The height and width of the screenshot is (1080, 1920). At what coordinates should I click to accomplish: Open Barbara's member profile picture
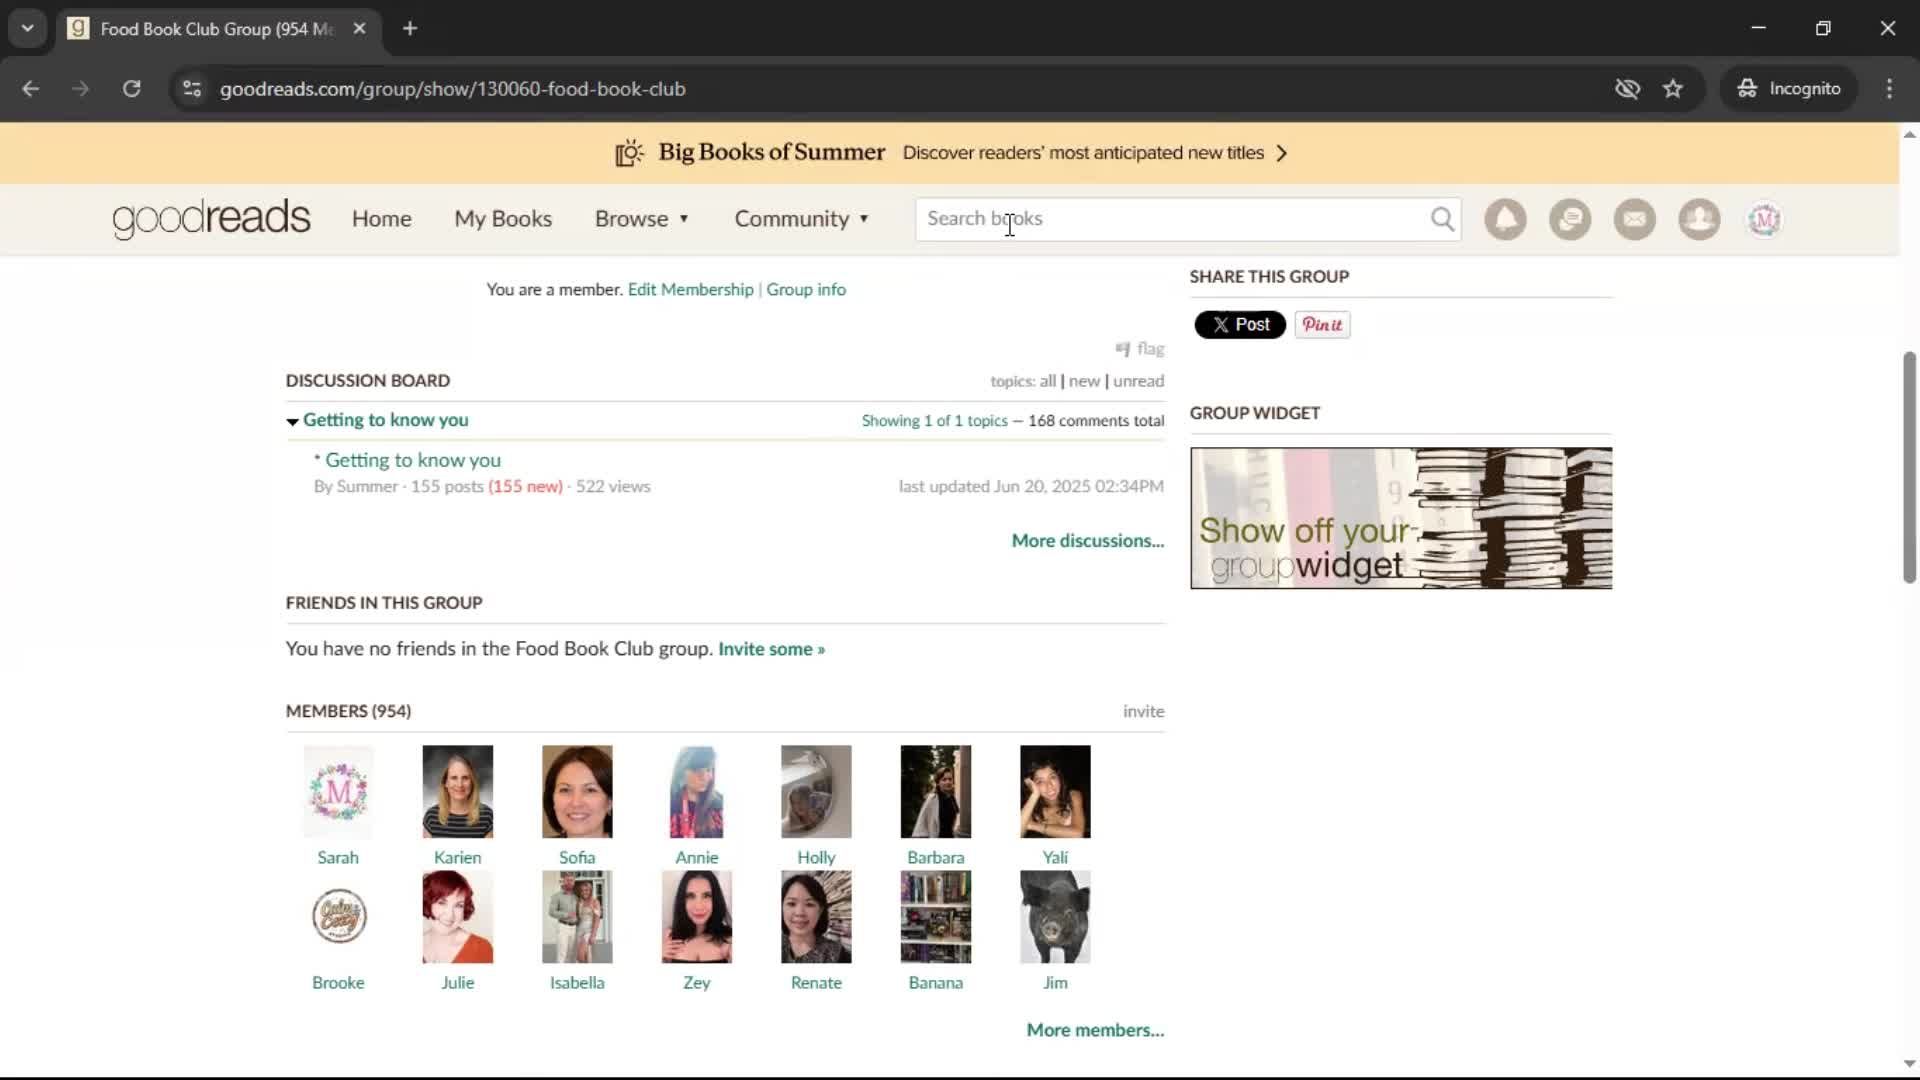click(936, 791)
